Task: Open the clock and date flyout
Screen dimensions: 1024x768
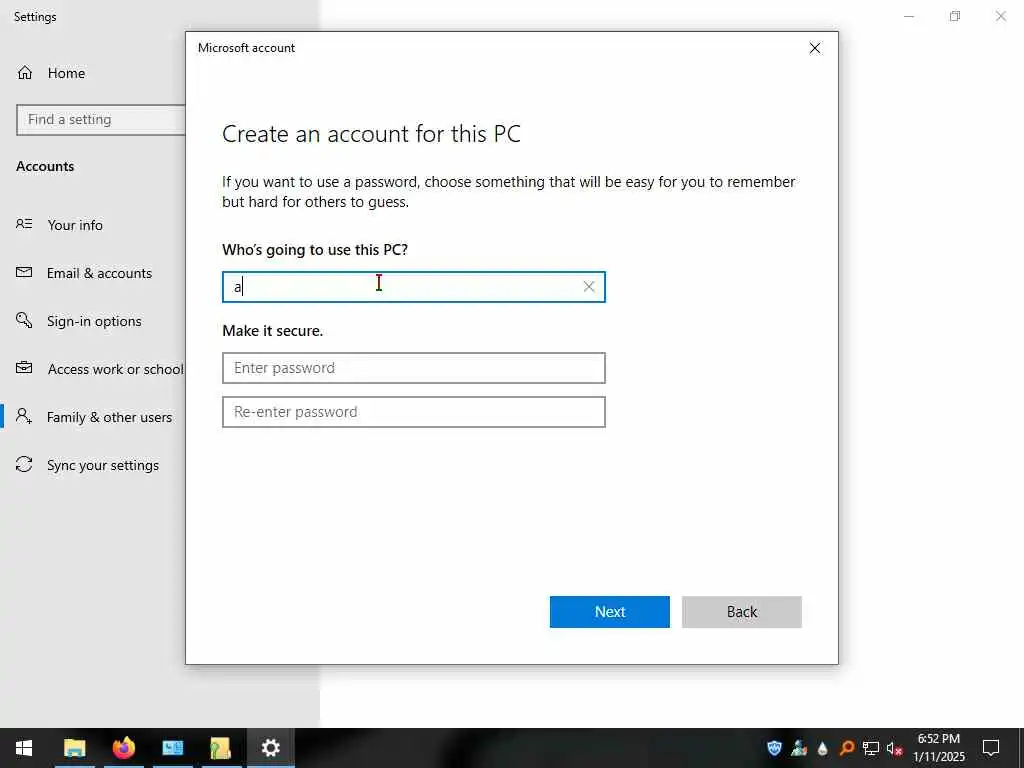Action: pyautogui.click(x=938, y=748)
